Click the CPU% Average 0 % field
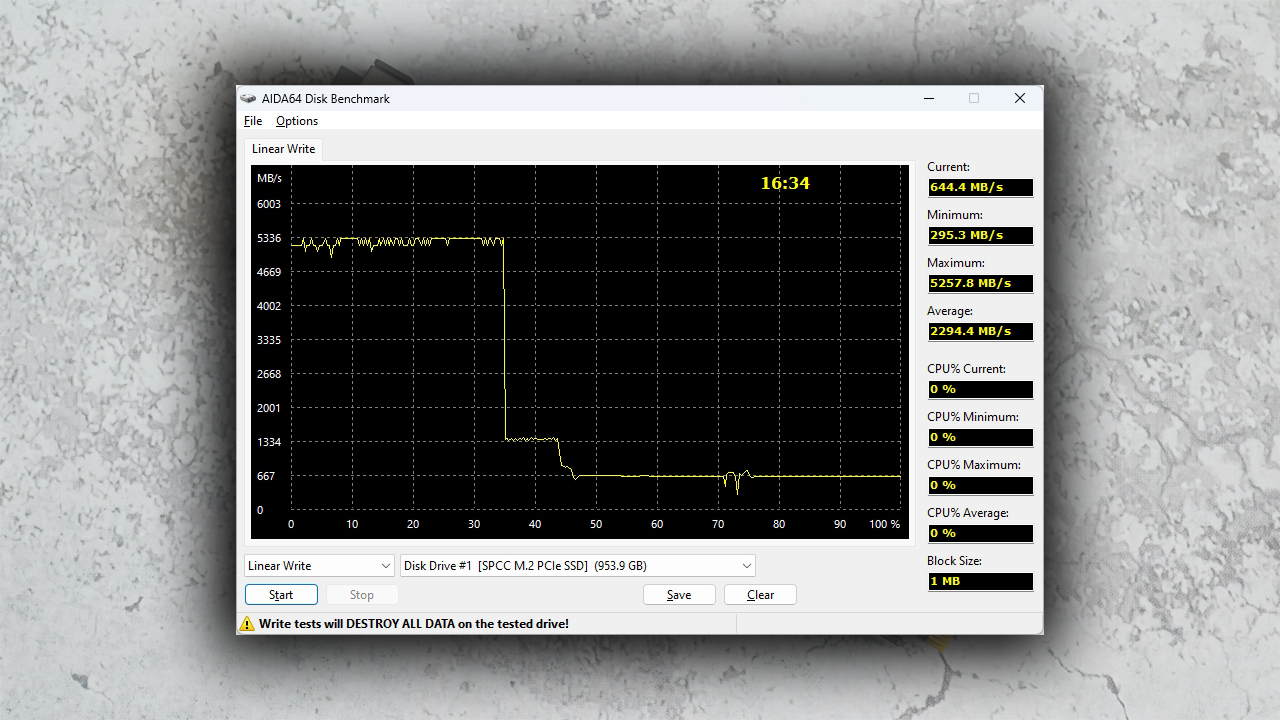The width and height of the screenshot is (1280, 720). point(980,533)
